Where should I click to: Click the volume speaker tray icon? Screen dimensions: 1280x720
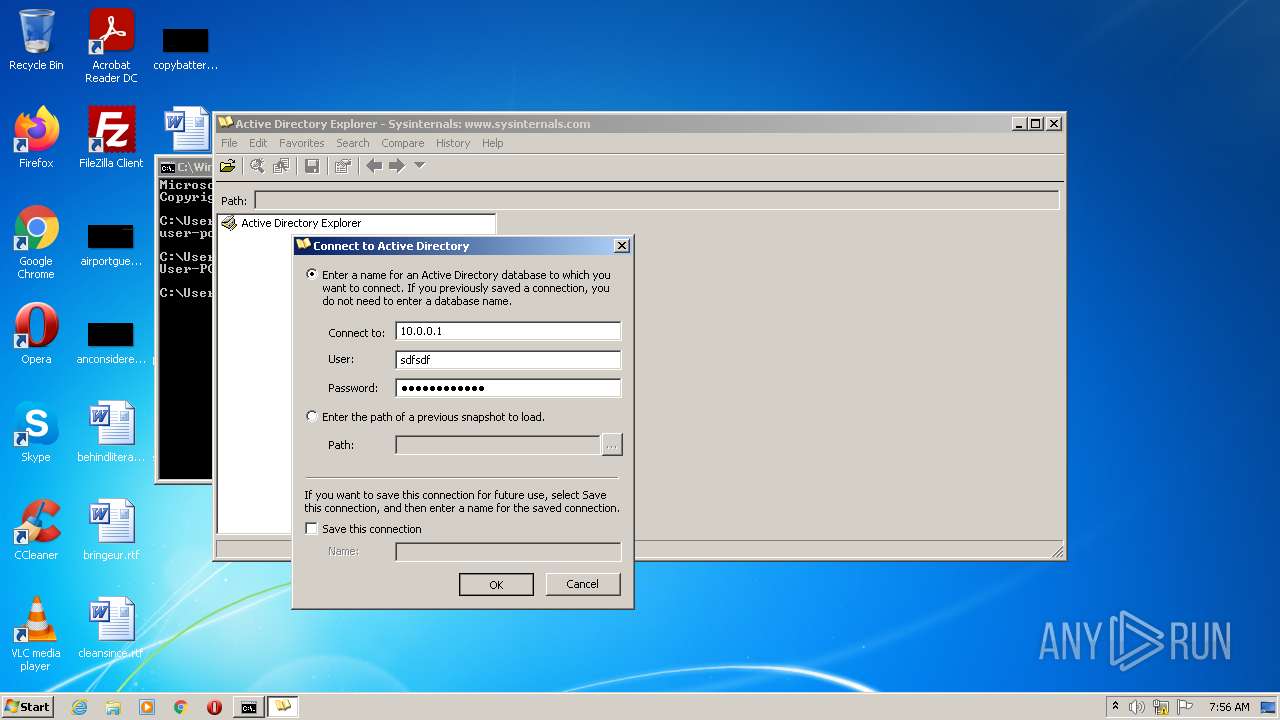(x=1137, y=707)
